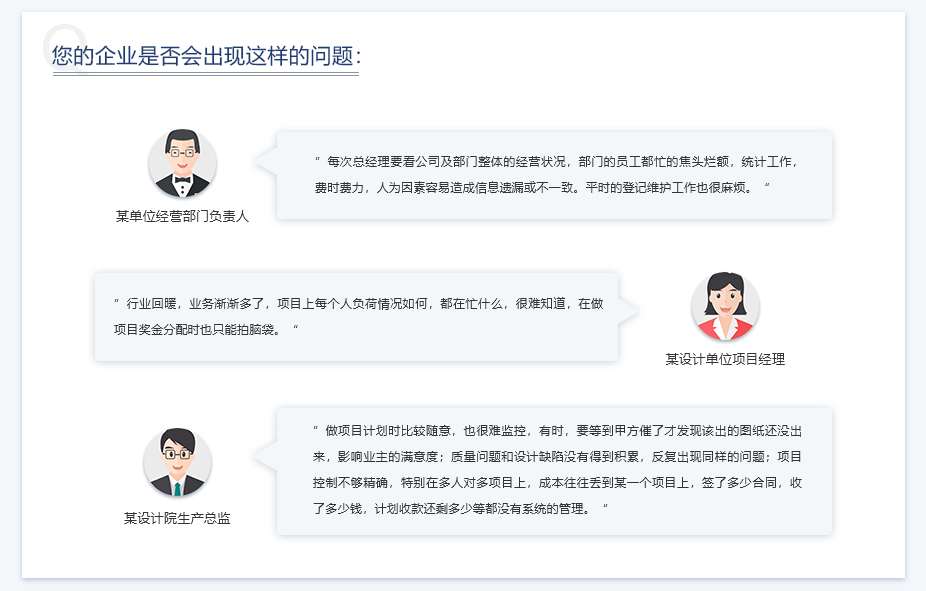This screenshot has width=926, height=591.
Task: Click the quote line starting 行业回暖
Action: [358, 303]
